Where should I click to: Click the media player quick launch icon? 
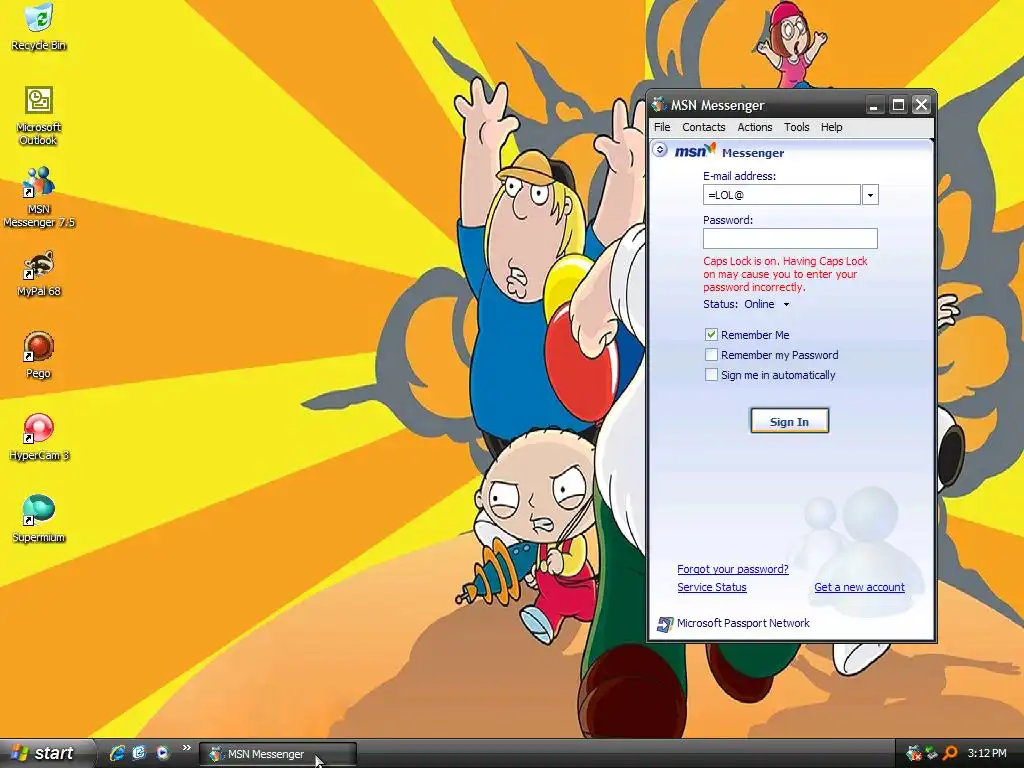[x=162, y=753]
